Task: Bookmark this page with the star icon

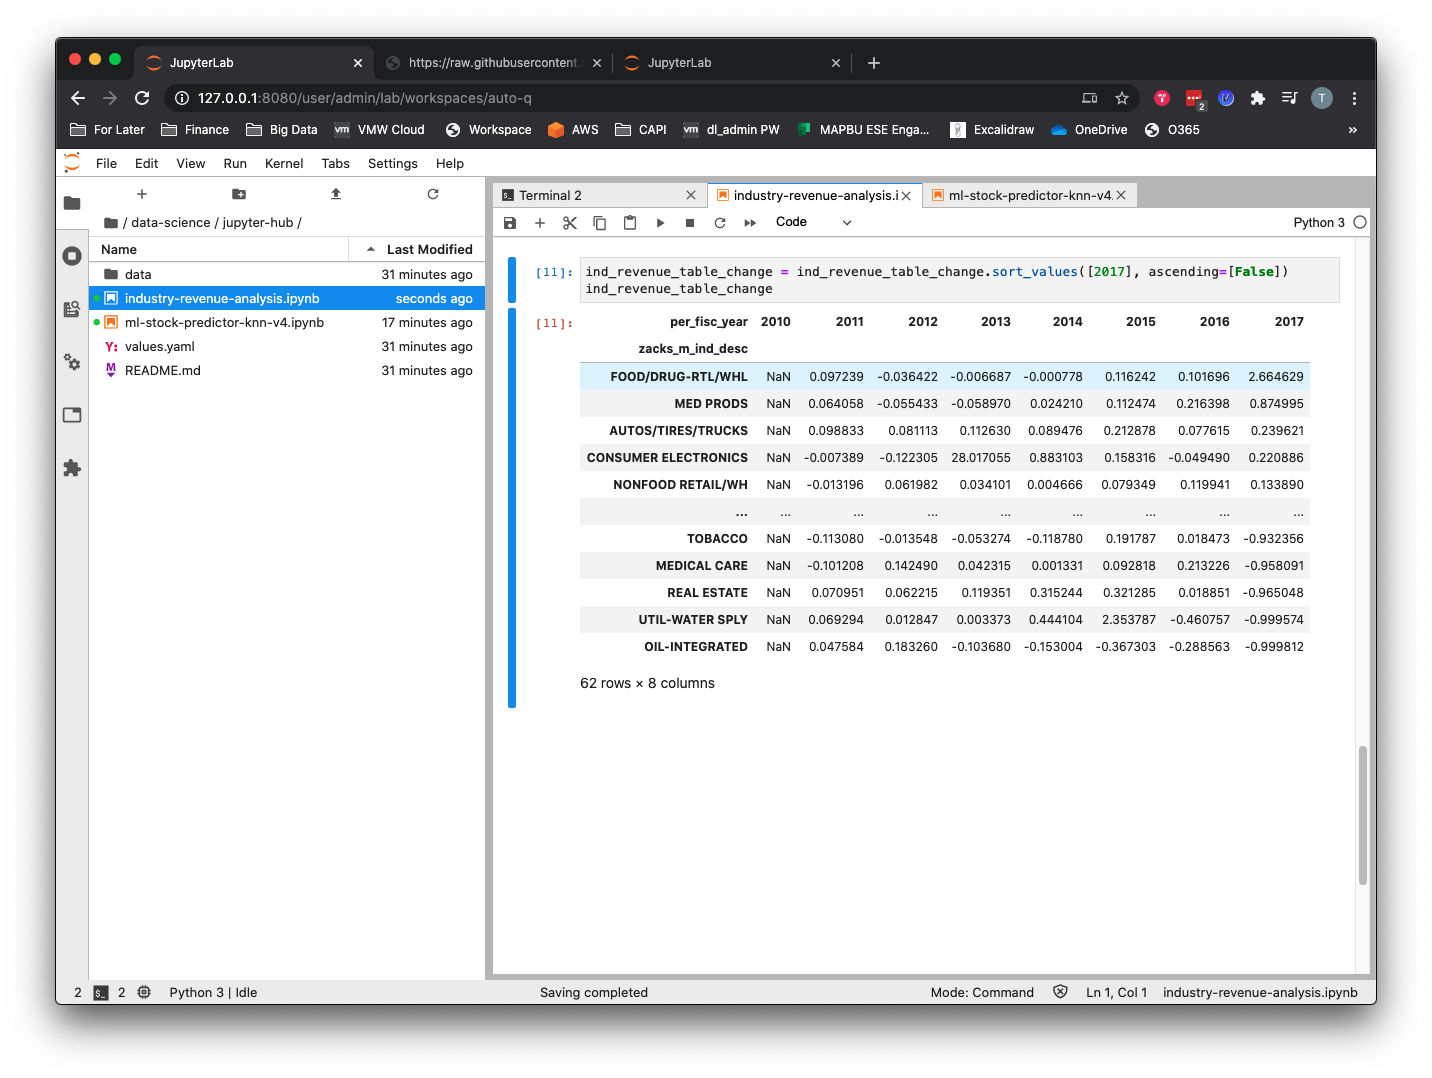Action: 1122,98
